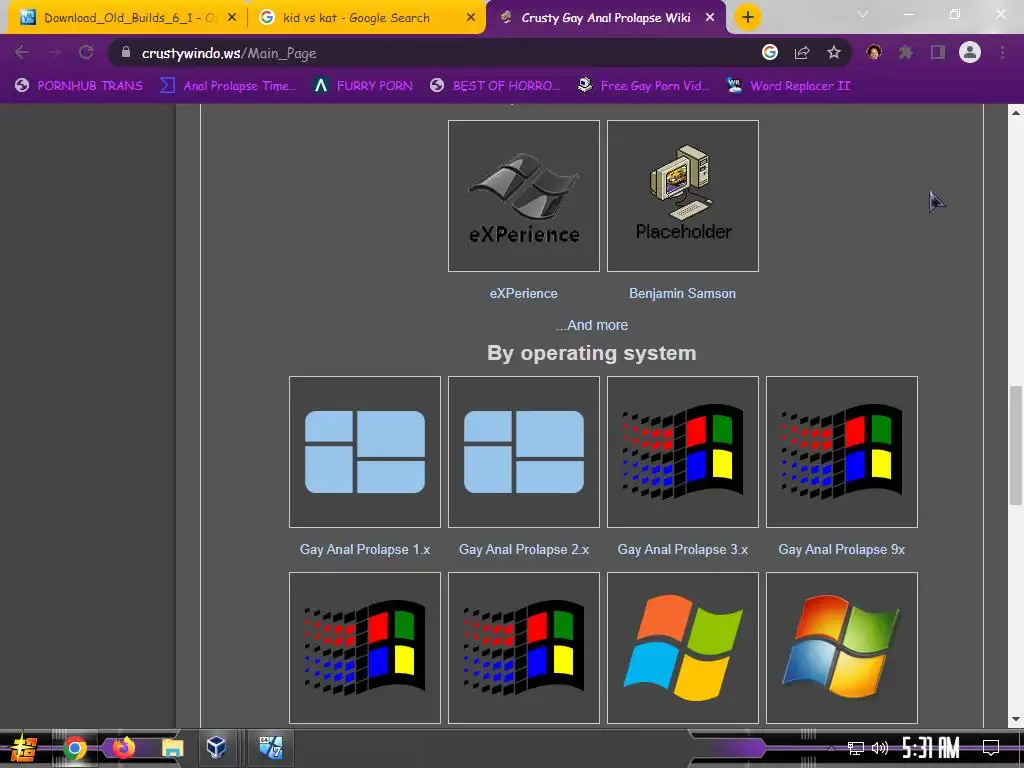This screenshot has height=768, width=1024.
Task: Click the page scrollbar down arrow
Action: click(x=1016, y=720)
